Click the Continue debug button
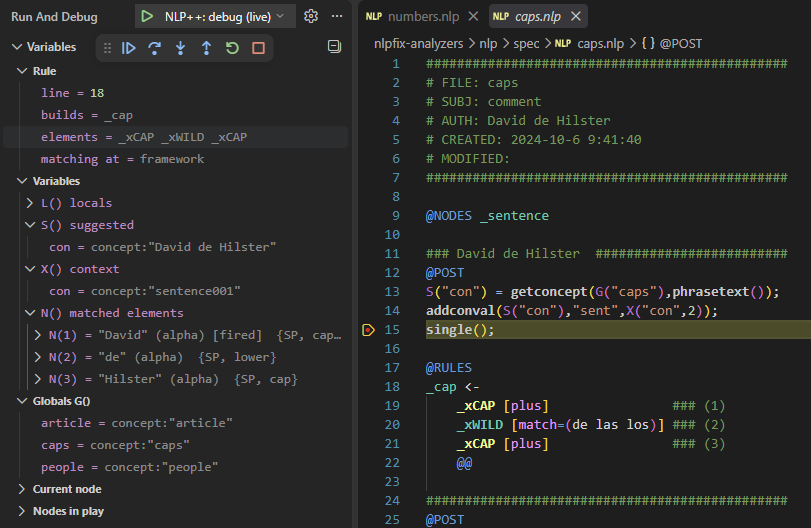Screen dimensions: 811x528 (x=129, y=48)
